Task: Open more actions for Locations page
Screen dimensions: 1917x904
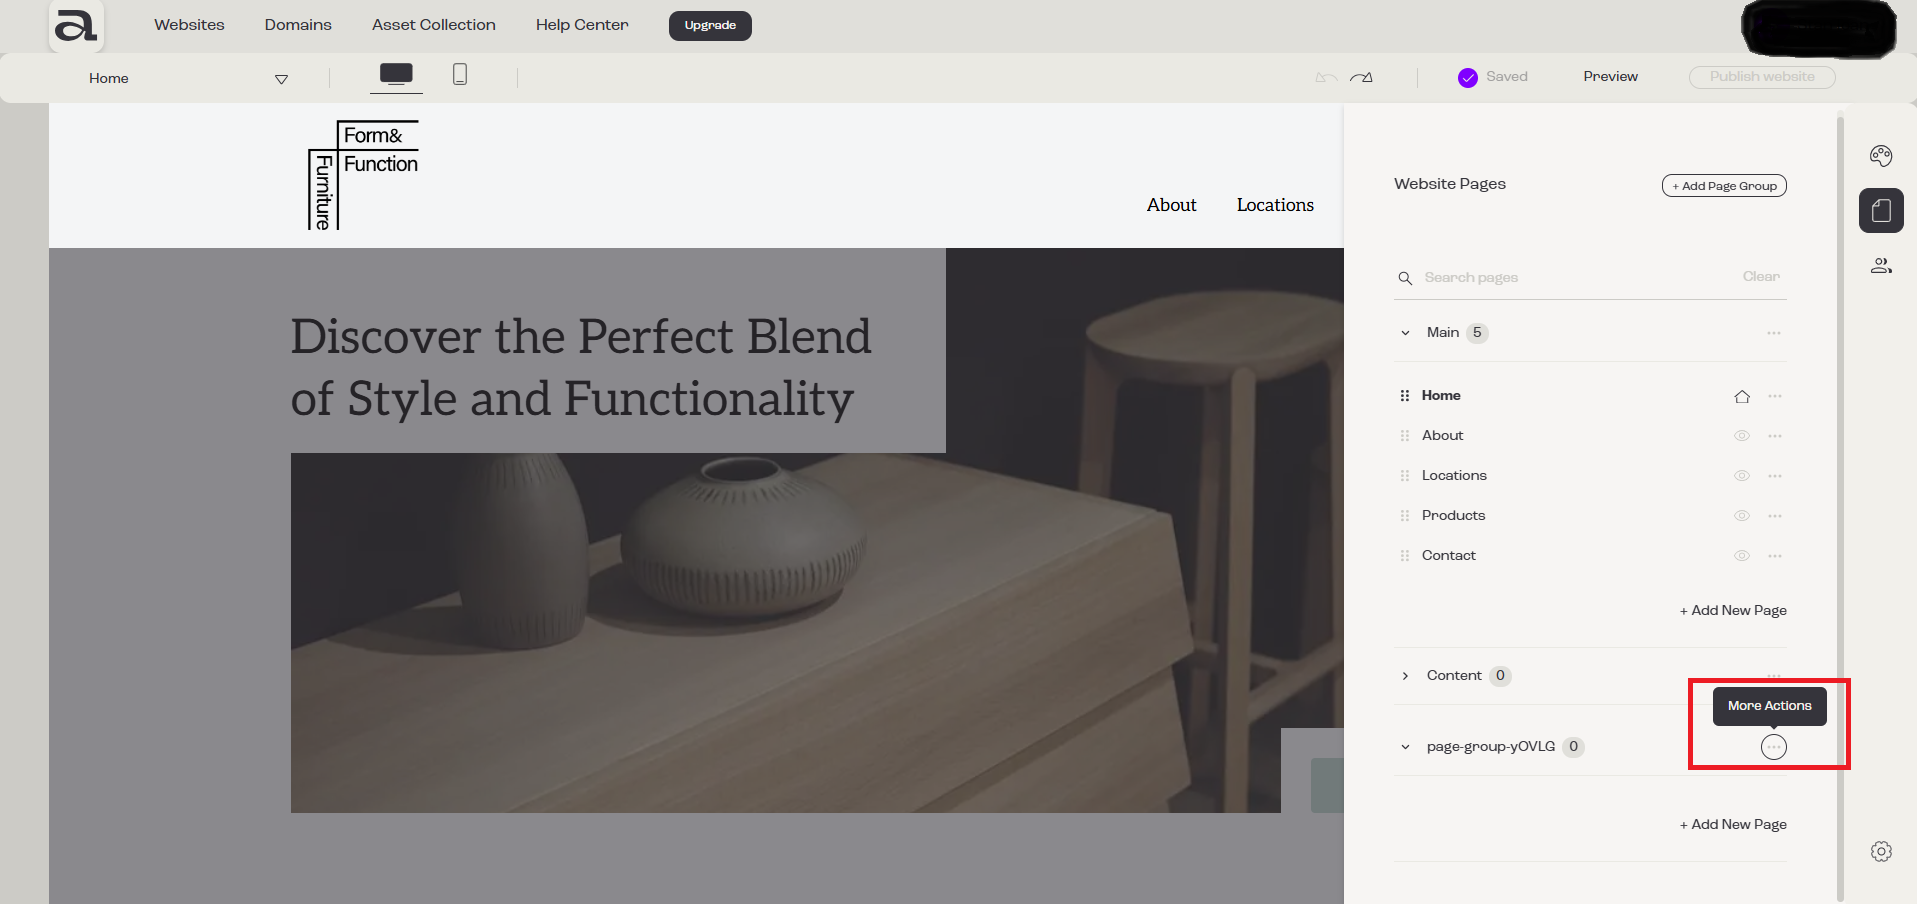Action: tap(1775, 476)
